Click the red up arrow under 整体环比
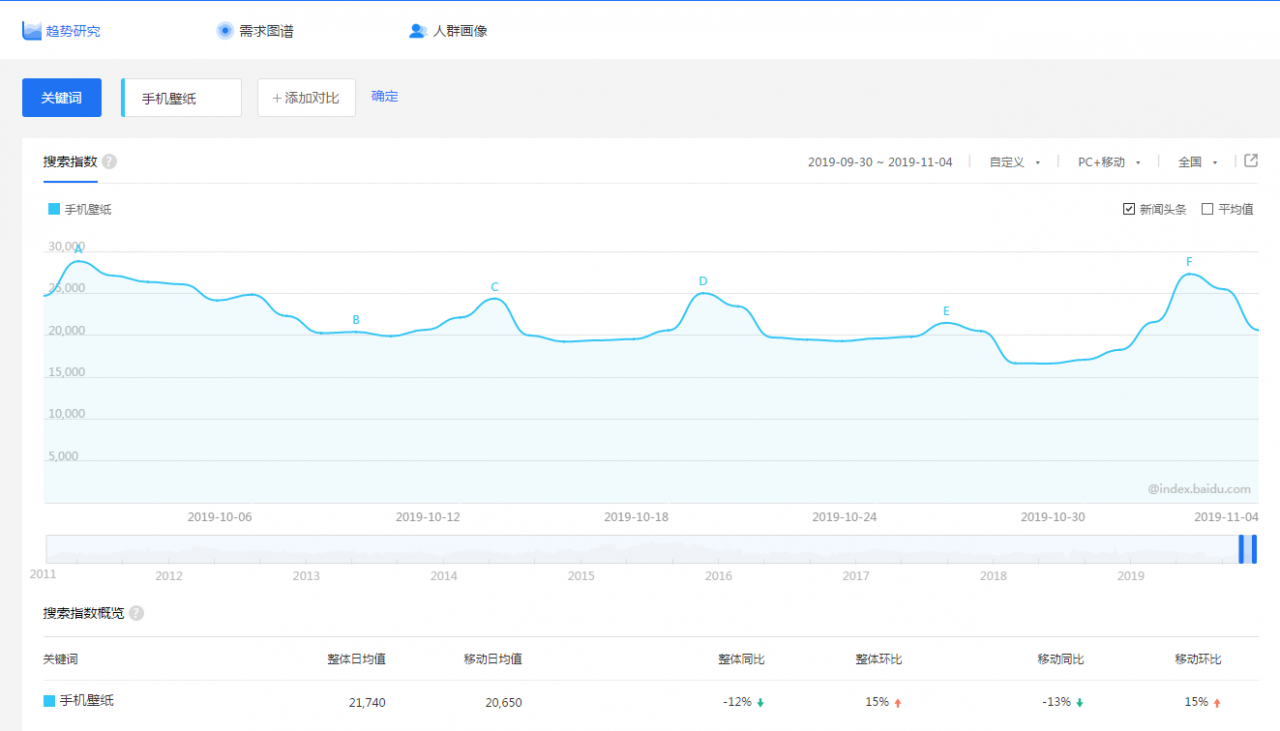This screenshot has height=731, width=1280. (x=897, y=703)
